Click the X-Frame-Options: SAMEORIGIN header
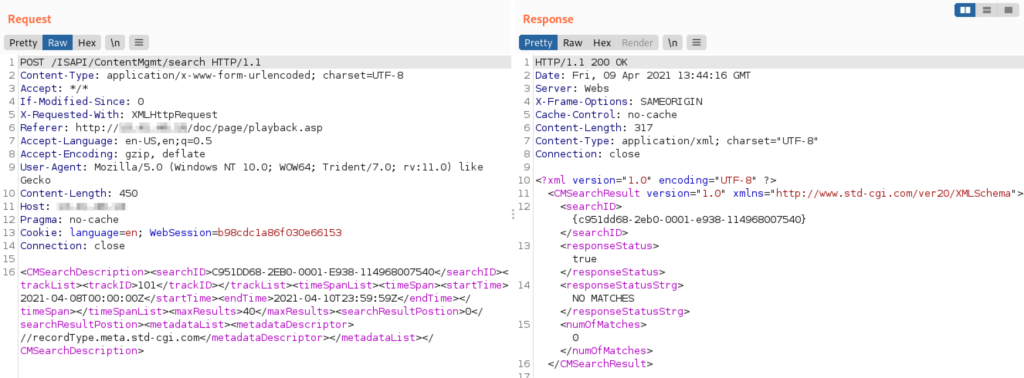Image resolution: width=1024 pixels, height=378 pixels. point(619,102)
